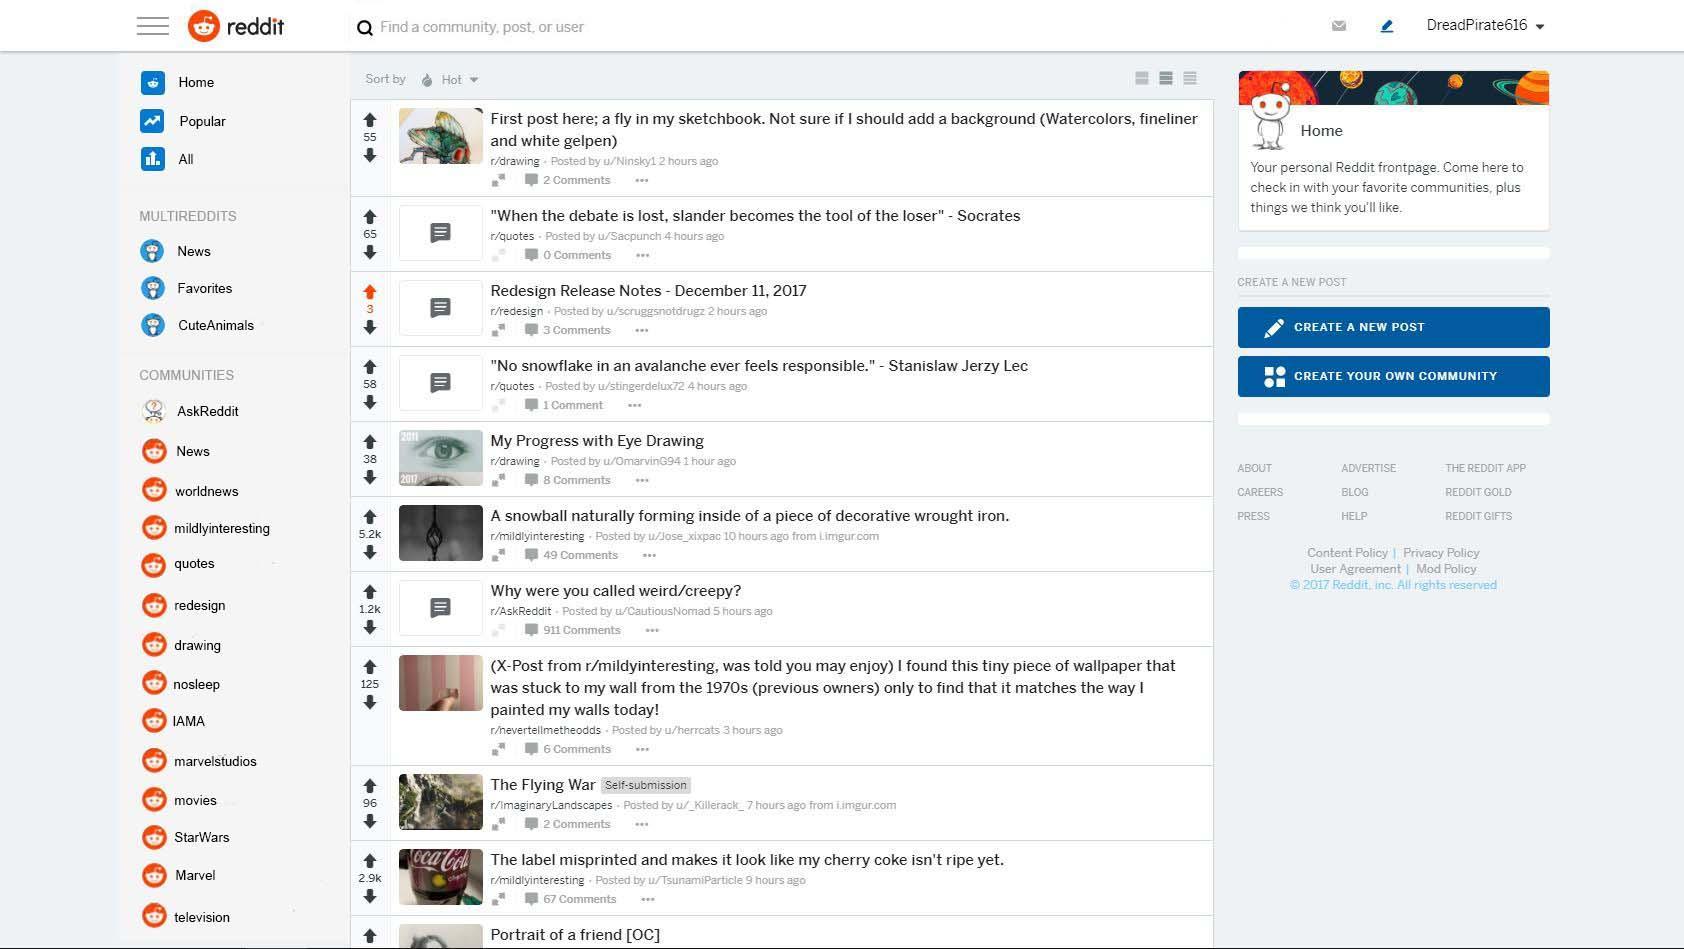Click the CREATE A NEW POST button
Viewport: 1684px width, 949px height.
tap(1393, 327)
